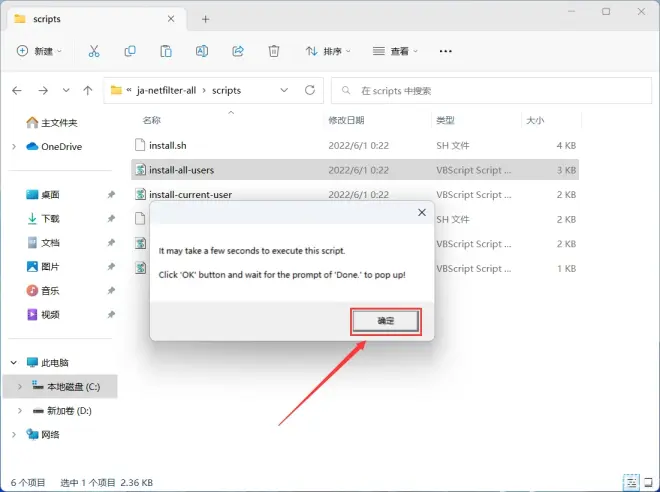The height and width of the screenshot is (492, 660).
Task: Click 确定 OK button in dialog
Action: [386, 321]
